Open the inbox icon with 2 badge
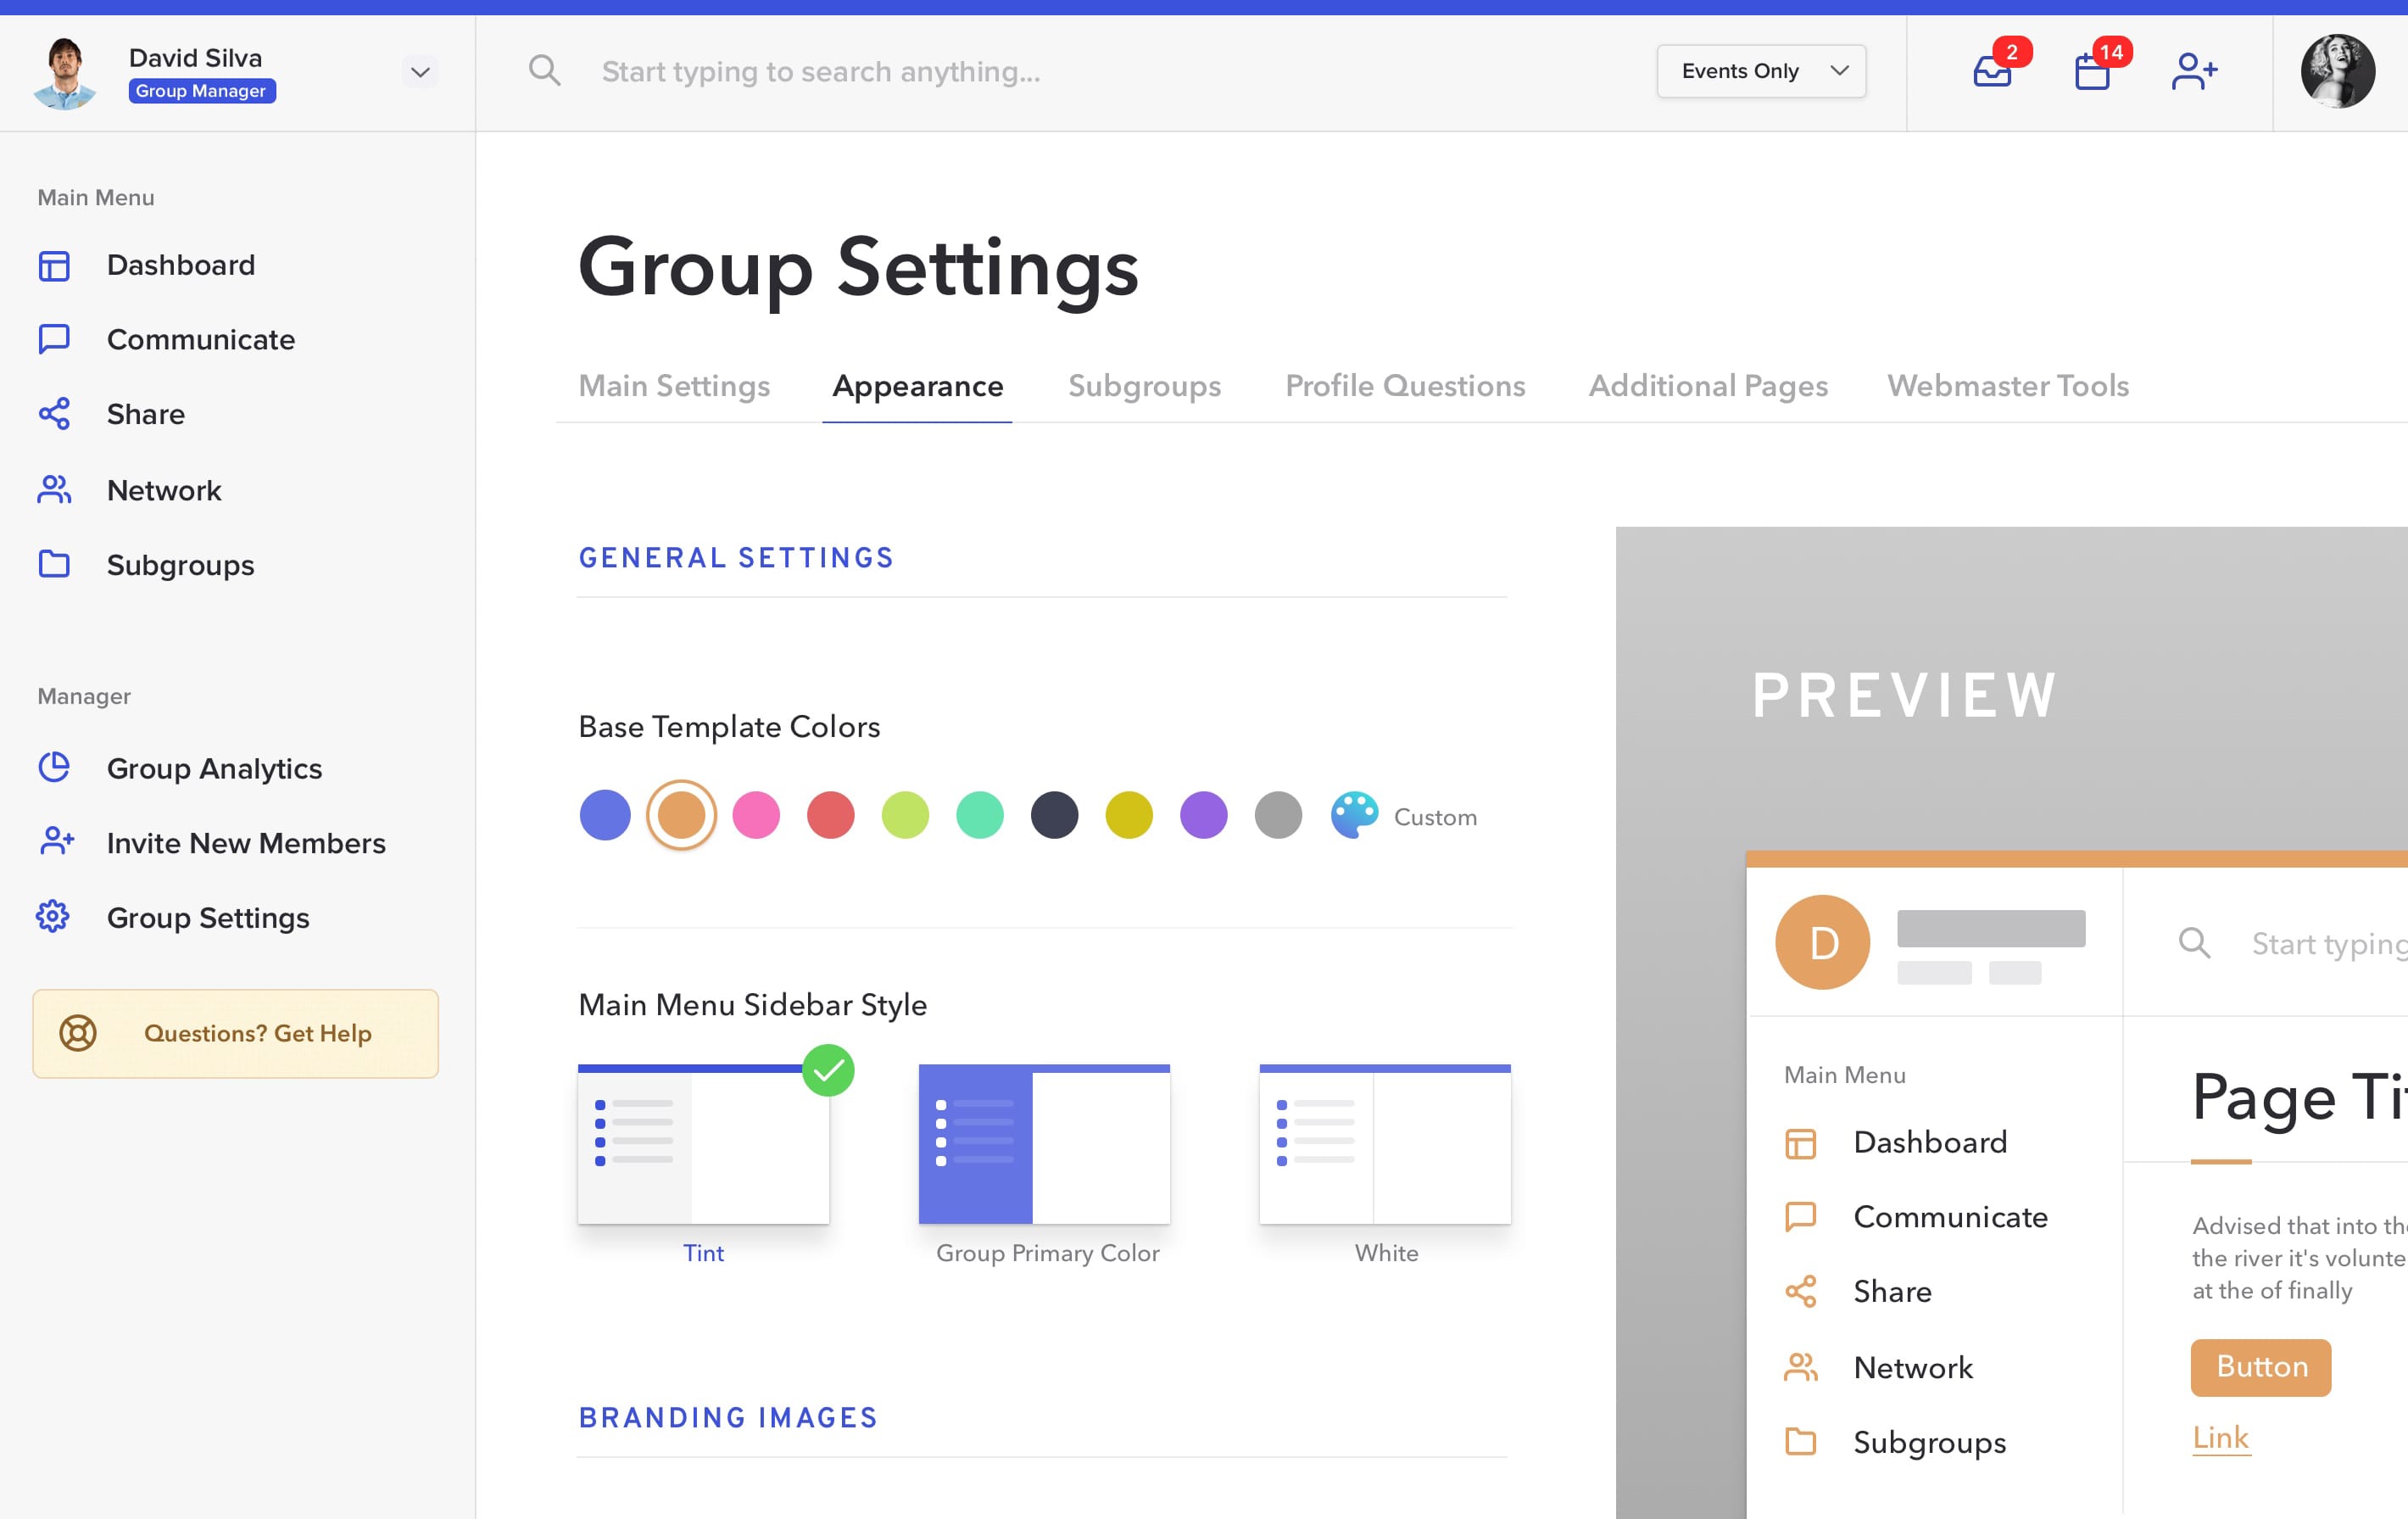This screenshot has height=1519, width=2408. tap(1993, 72)
